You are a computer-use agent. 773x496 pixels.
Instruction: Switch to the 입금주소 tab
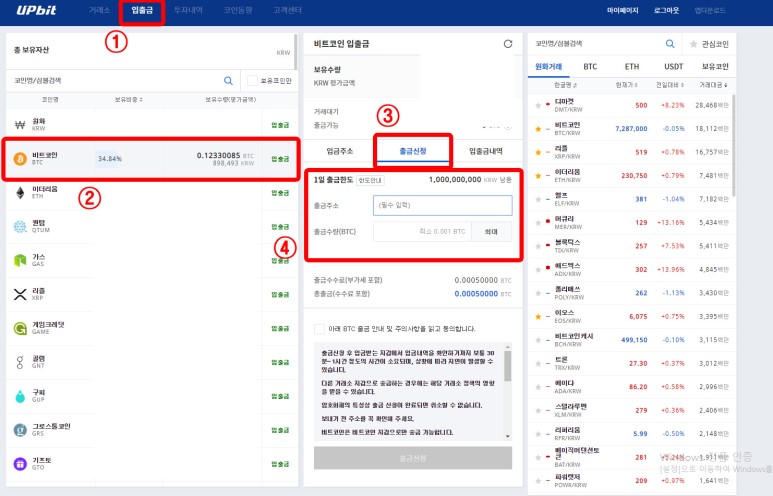click(x=340, y=151)
